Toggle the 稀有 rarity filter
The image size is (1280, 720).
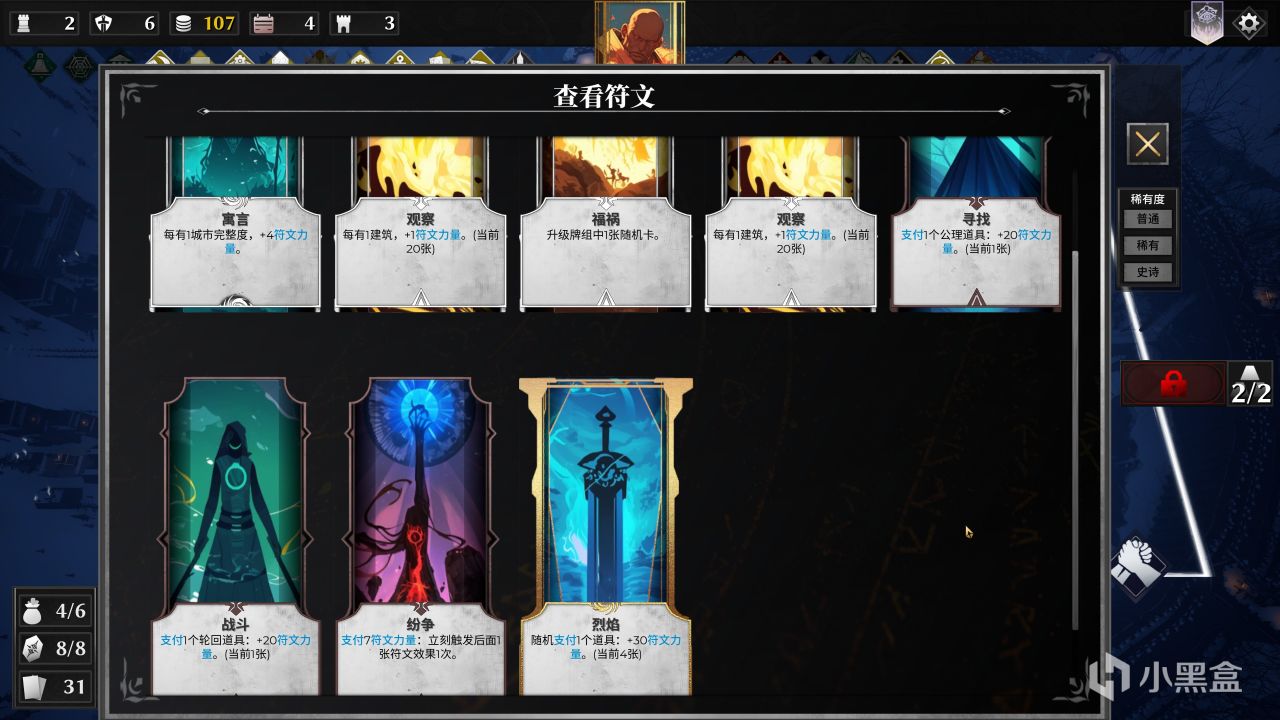[1147, 246]
